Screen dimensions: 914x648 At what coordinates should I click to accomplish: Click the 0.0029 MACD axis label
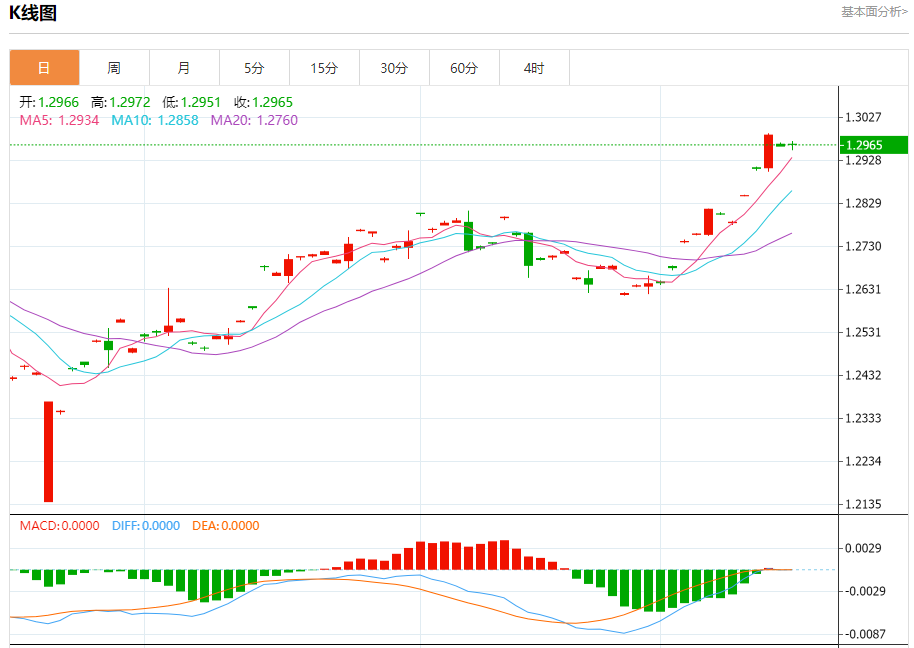coord(863,548)
